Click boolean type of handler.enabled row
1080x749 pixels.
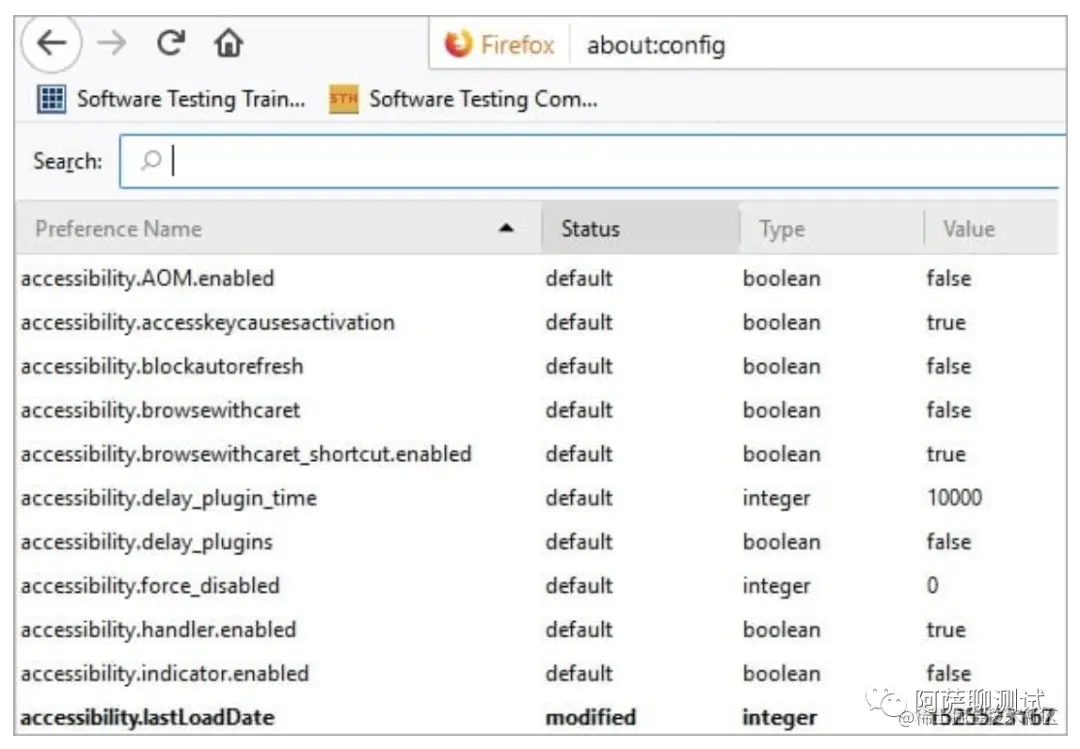782,630
